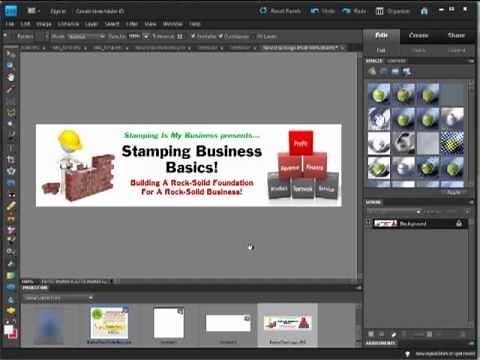Click the lightbulb tip icon in the status bar
The width and height of the screenshot is (480, 360).
click(x=407, y=354)
